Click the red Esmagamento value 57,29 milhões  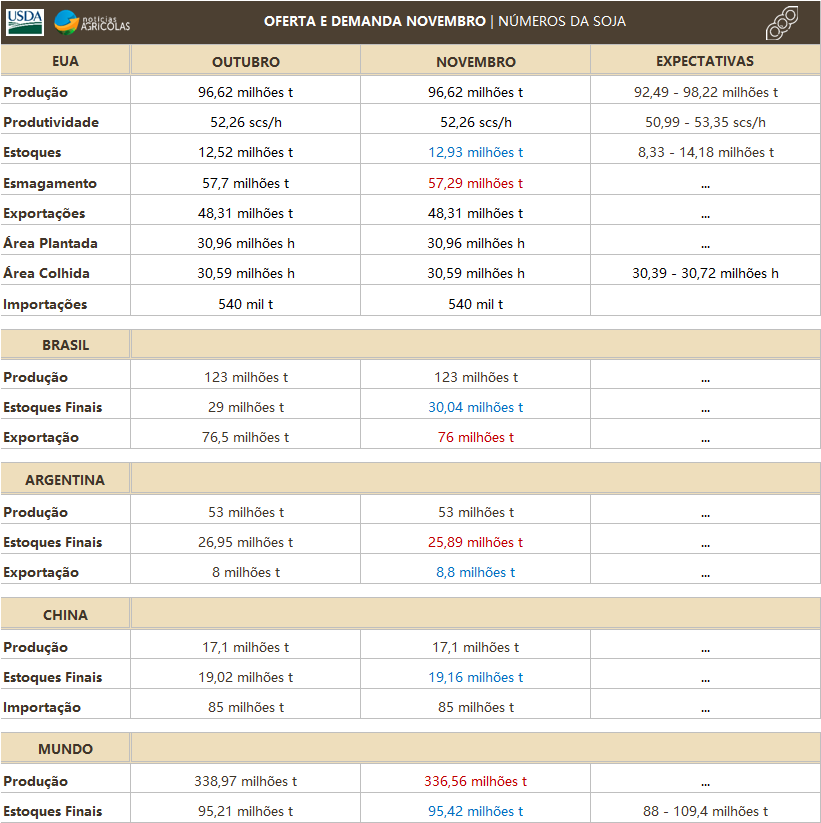[475, 183]
